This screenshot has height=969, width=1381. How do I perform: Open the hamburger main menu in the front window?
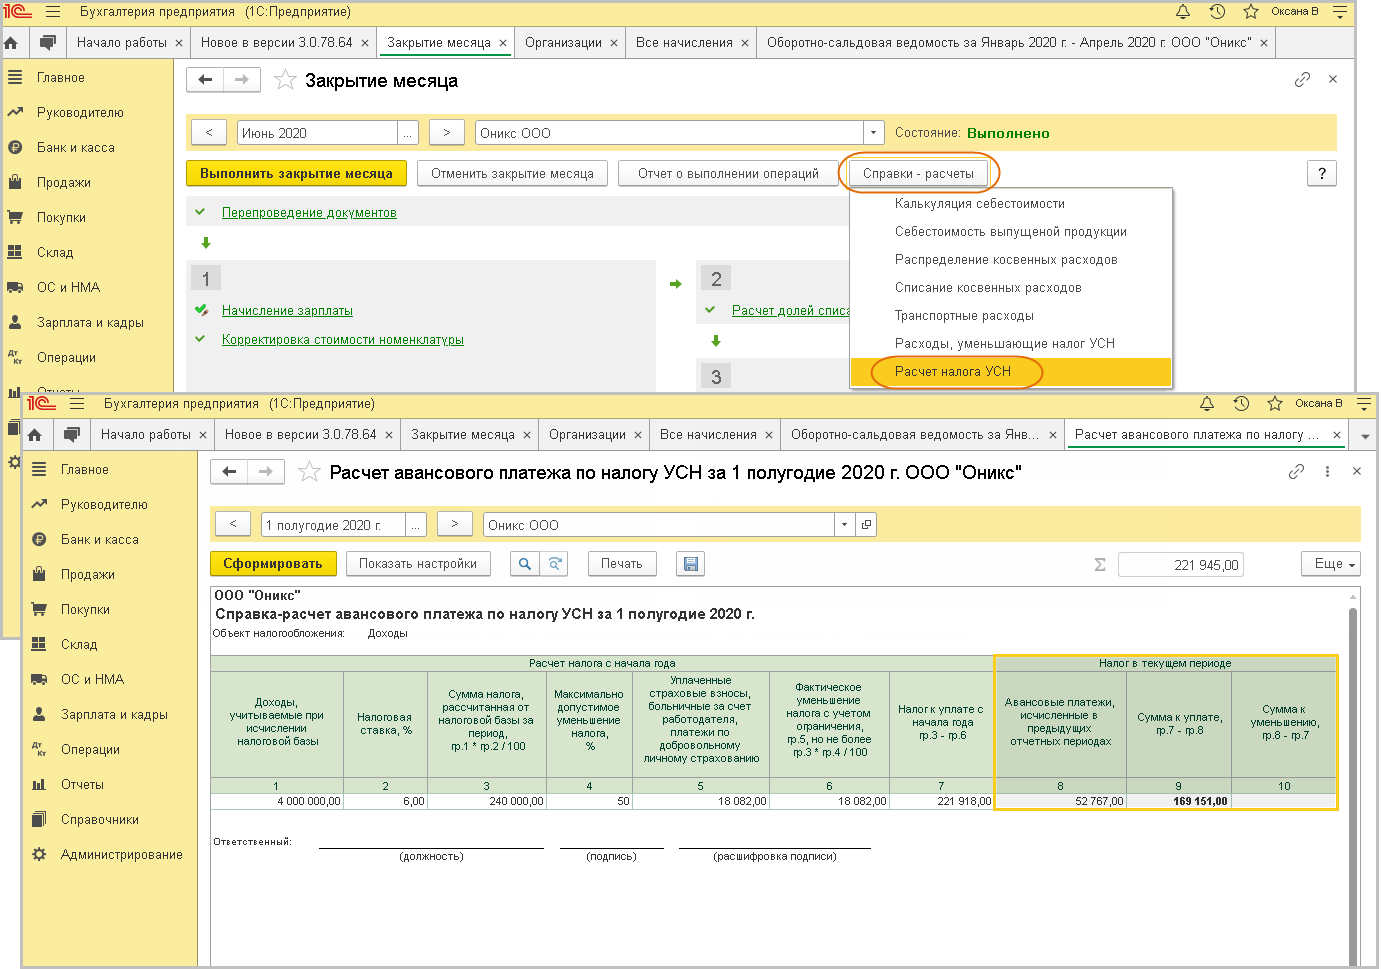click(77, 404)
